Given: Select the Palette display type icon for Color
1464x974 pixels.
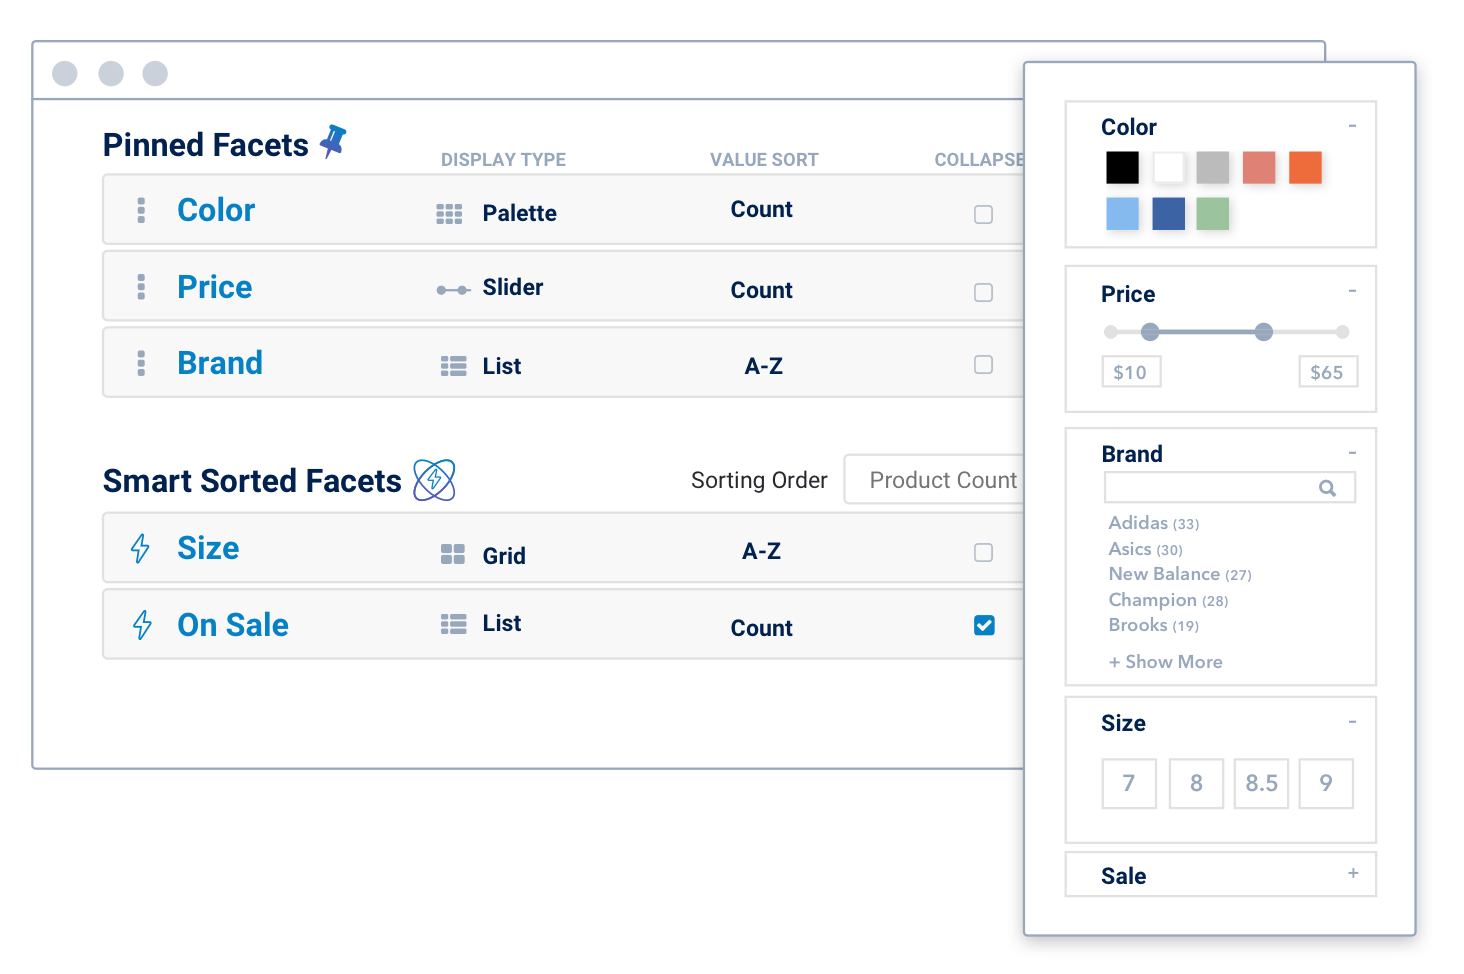Looking at the screenshot, I should 450,212.
